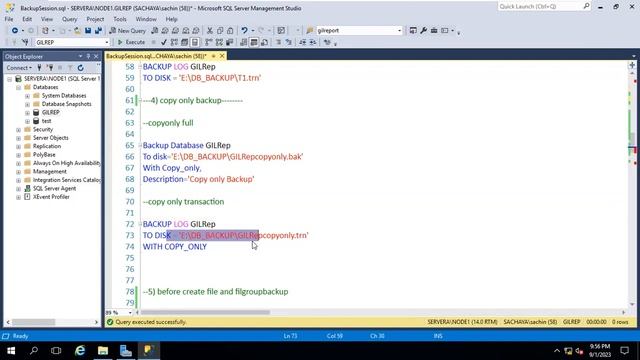Close the BackupSession.sql tab
Screen dimensions: 640x360
(x=222, y=56)
